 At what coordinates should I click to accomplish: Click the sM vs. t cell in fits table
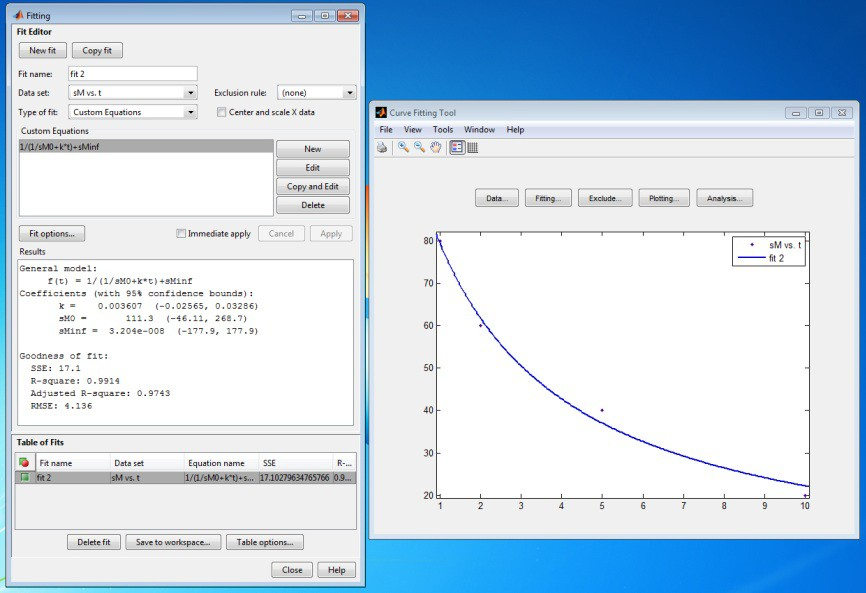(x=147, y=478)
